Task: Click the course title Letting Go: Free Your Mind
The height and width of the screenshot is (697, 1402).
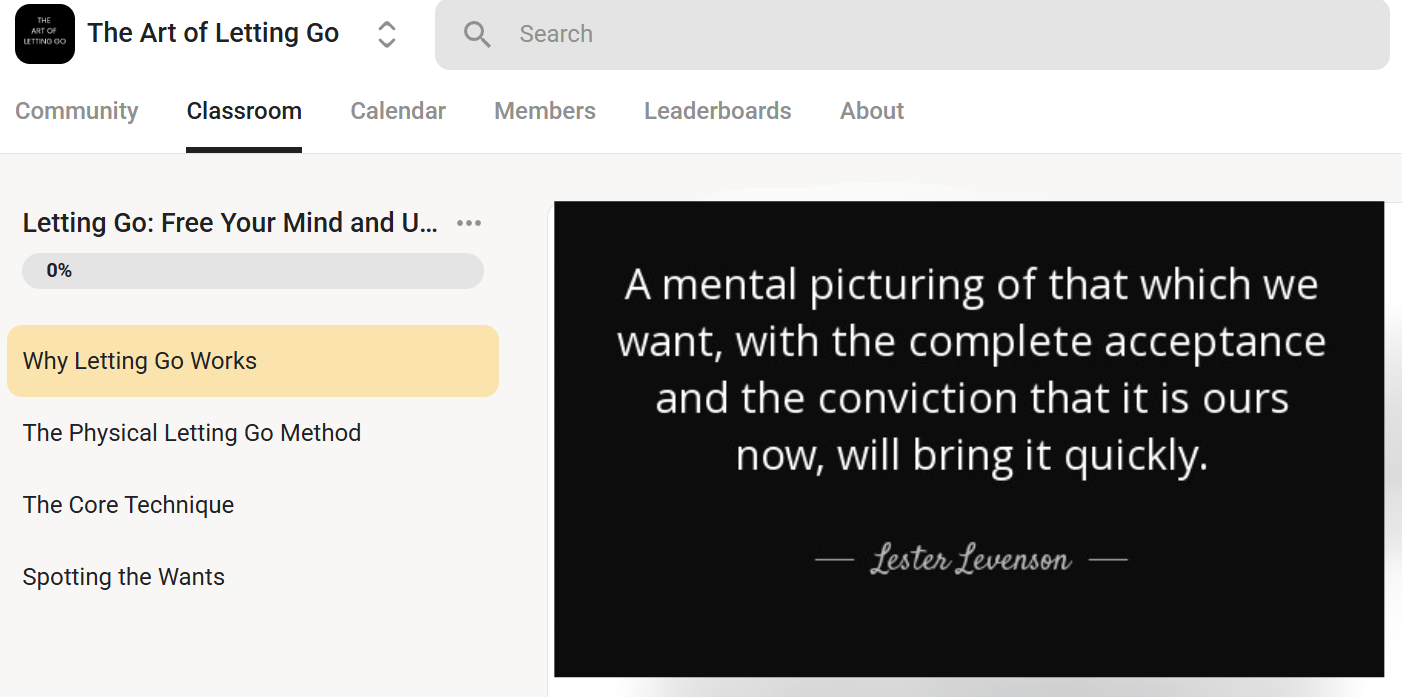Action: tap(230, 223)
